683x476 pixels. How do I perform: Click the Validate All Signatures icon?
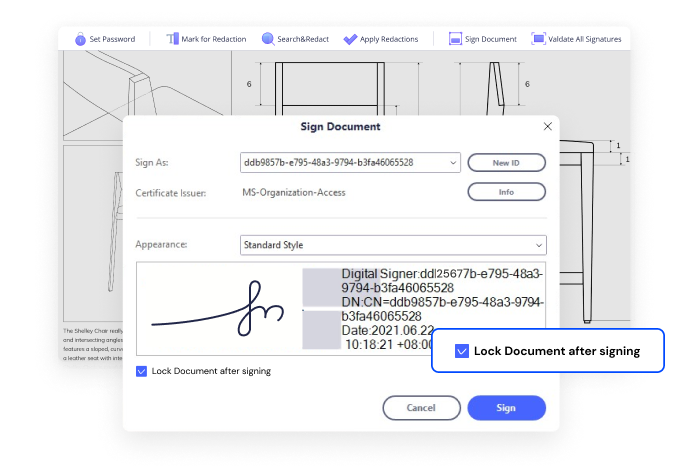tap(538, 39)
